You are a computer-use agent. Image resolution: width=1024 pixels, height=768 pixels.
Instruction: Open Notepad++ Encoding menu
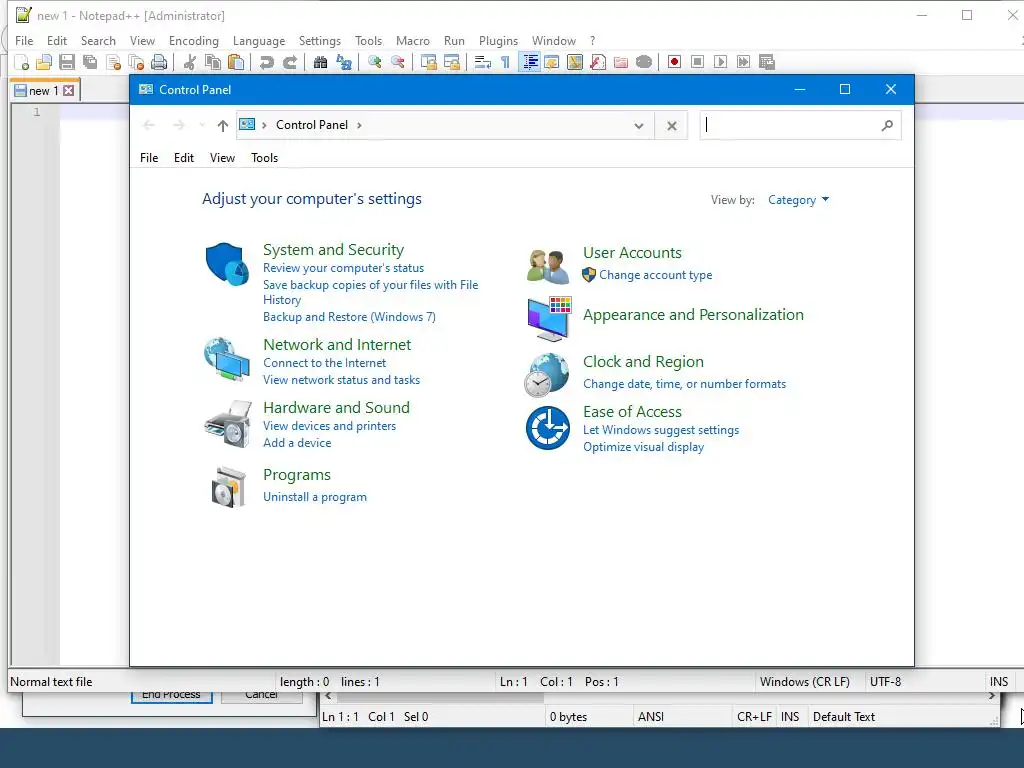pyautogui.click(x=193, y=40)
